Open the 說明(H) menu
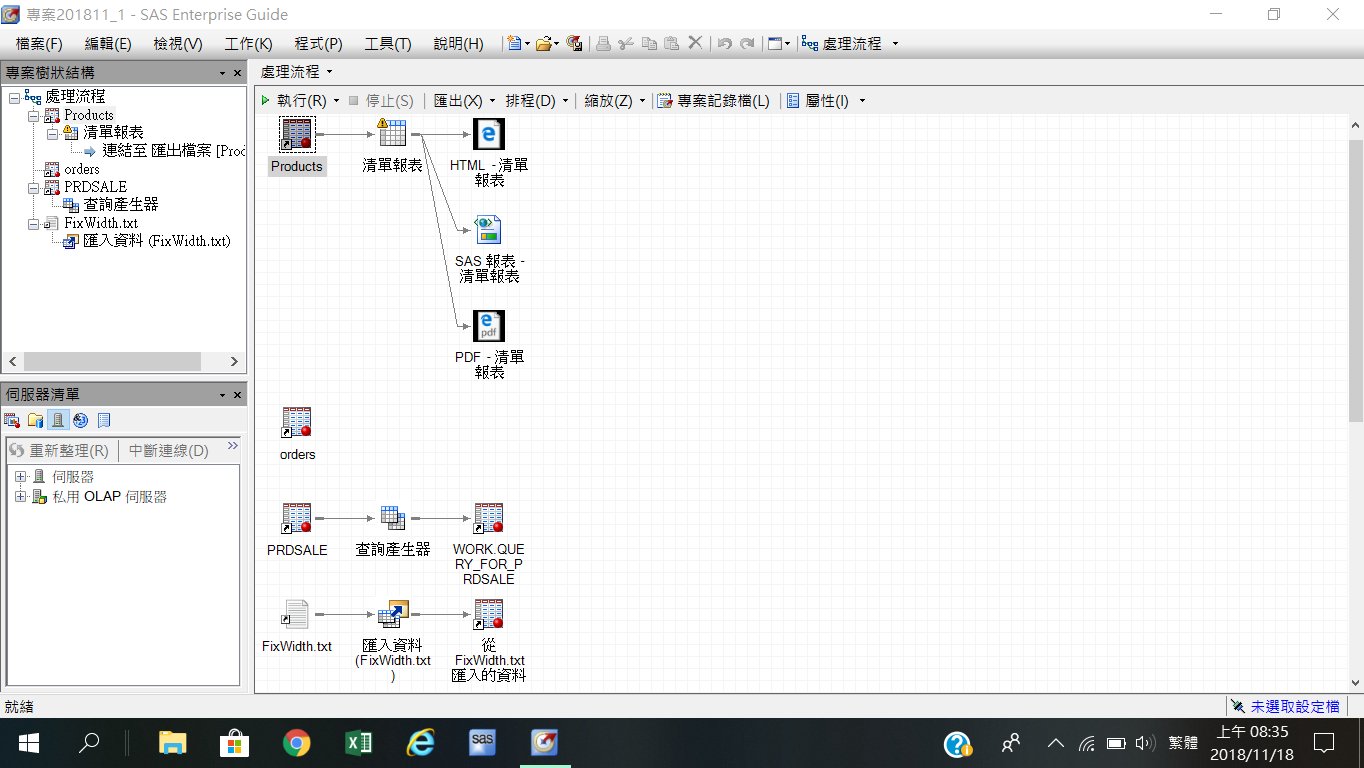This screenshot has width=1364, height=768. click(x=458, y=44)
